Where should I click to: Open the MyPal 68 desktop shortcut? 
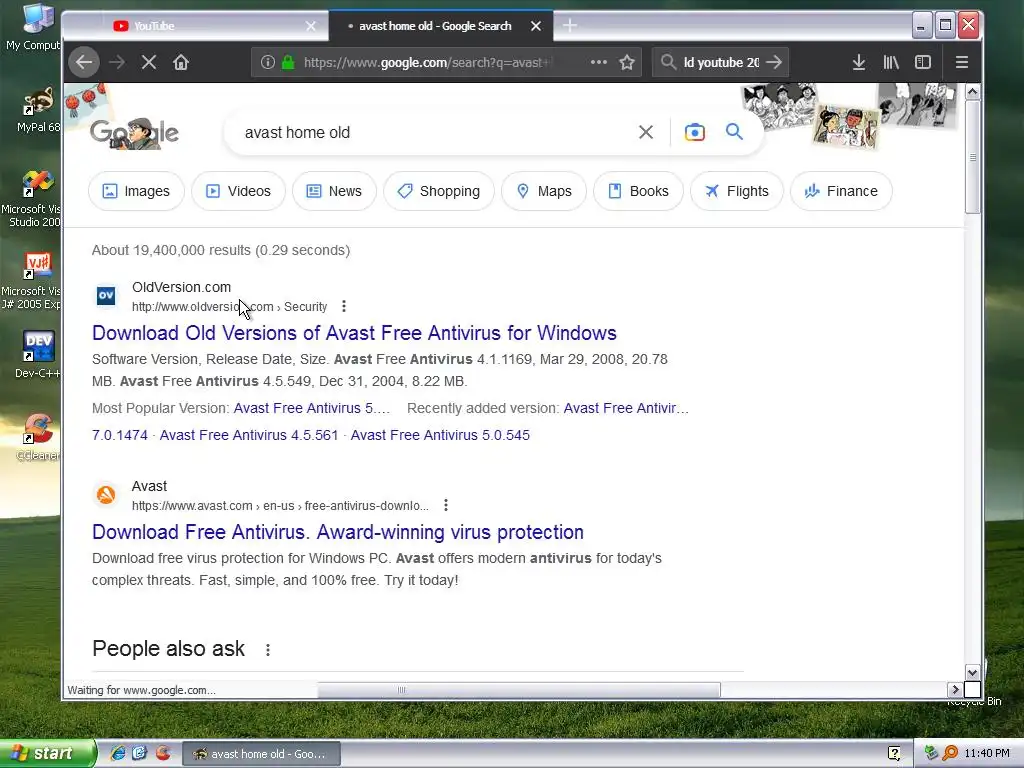pos(37,110)
